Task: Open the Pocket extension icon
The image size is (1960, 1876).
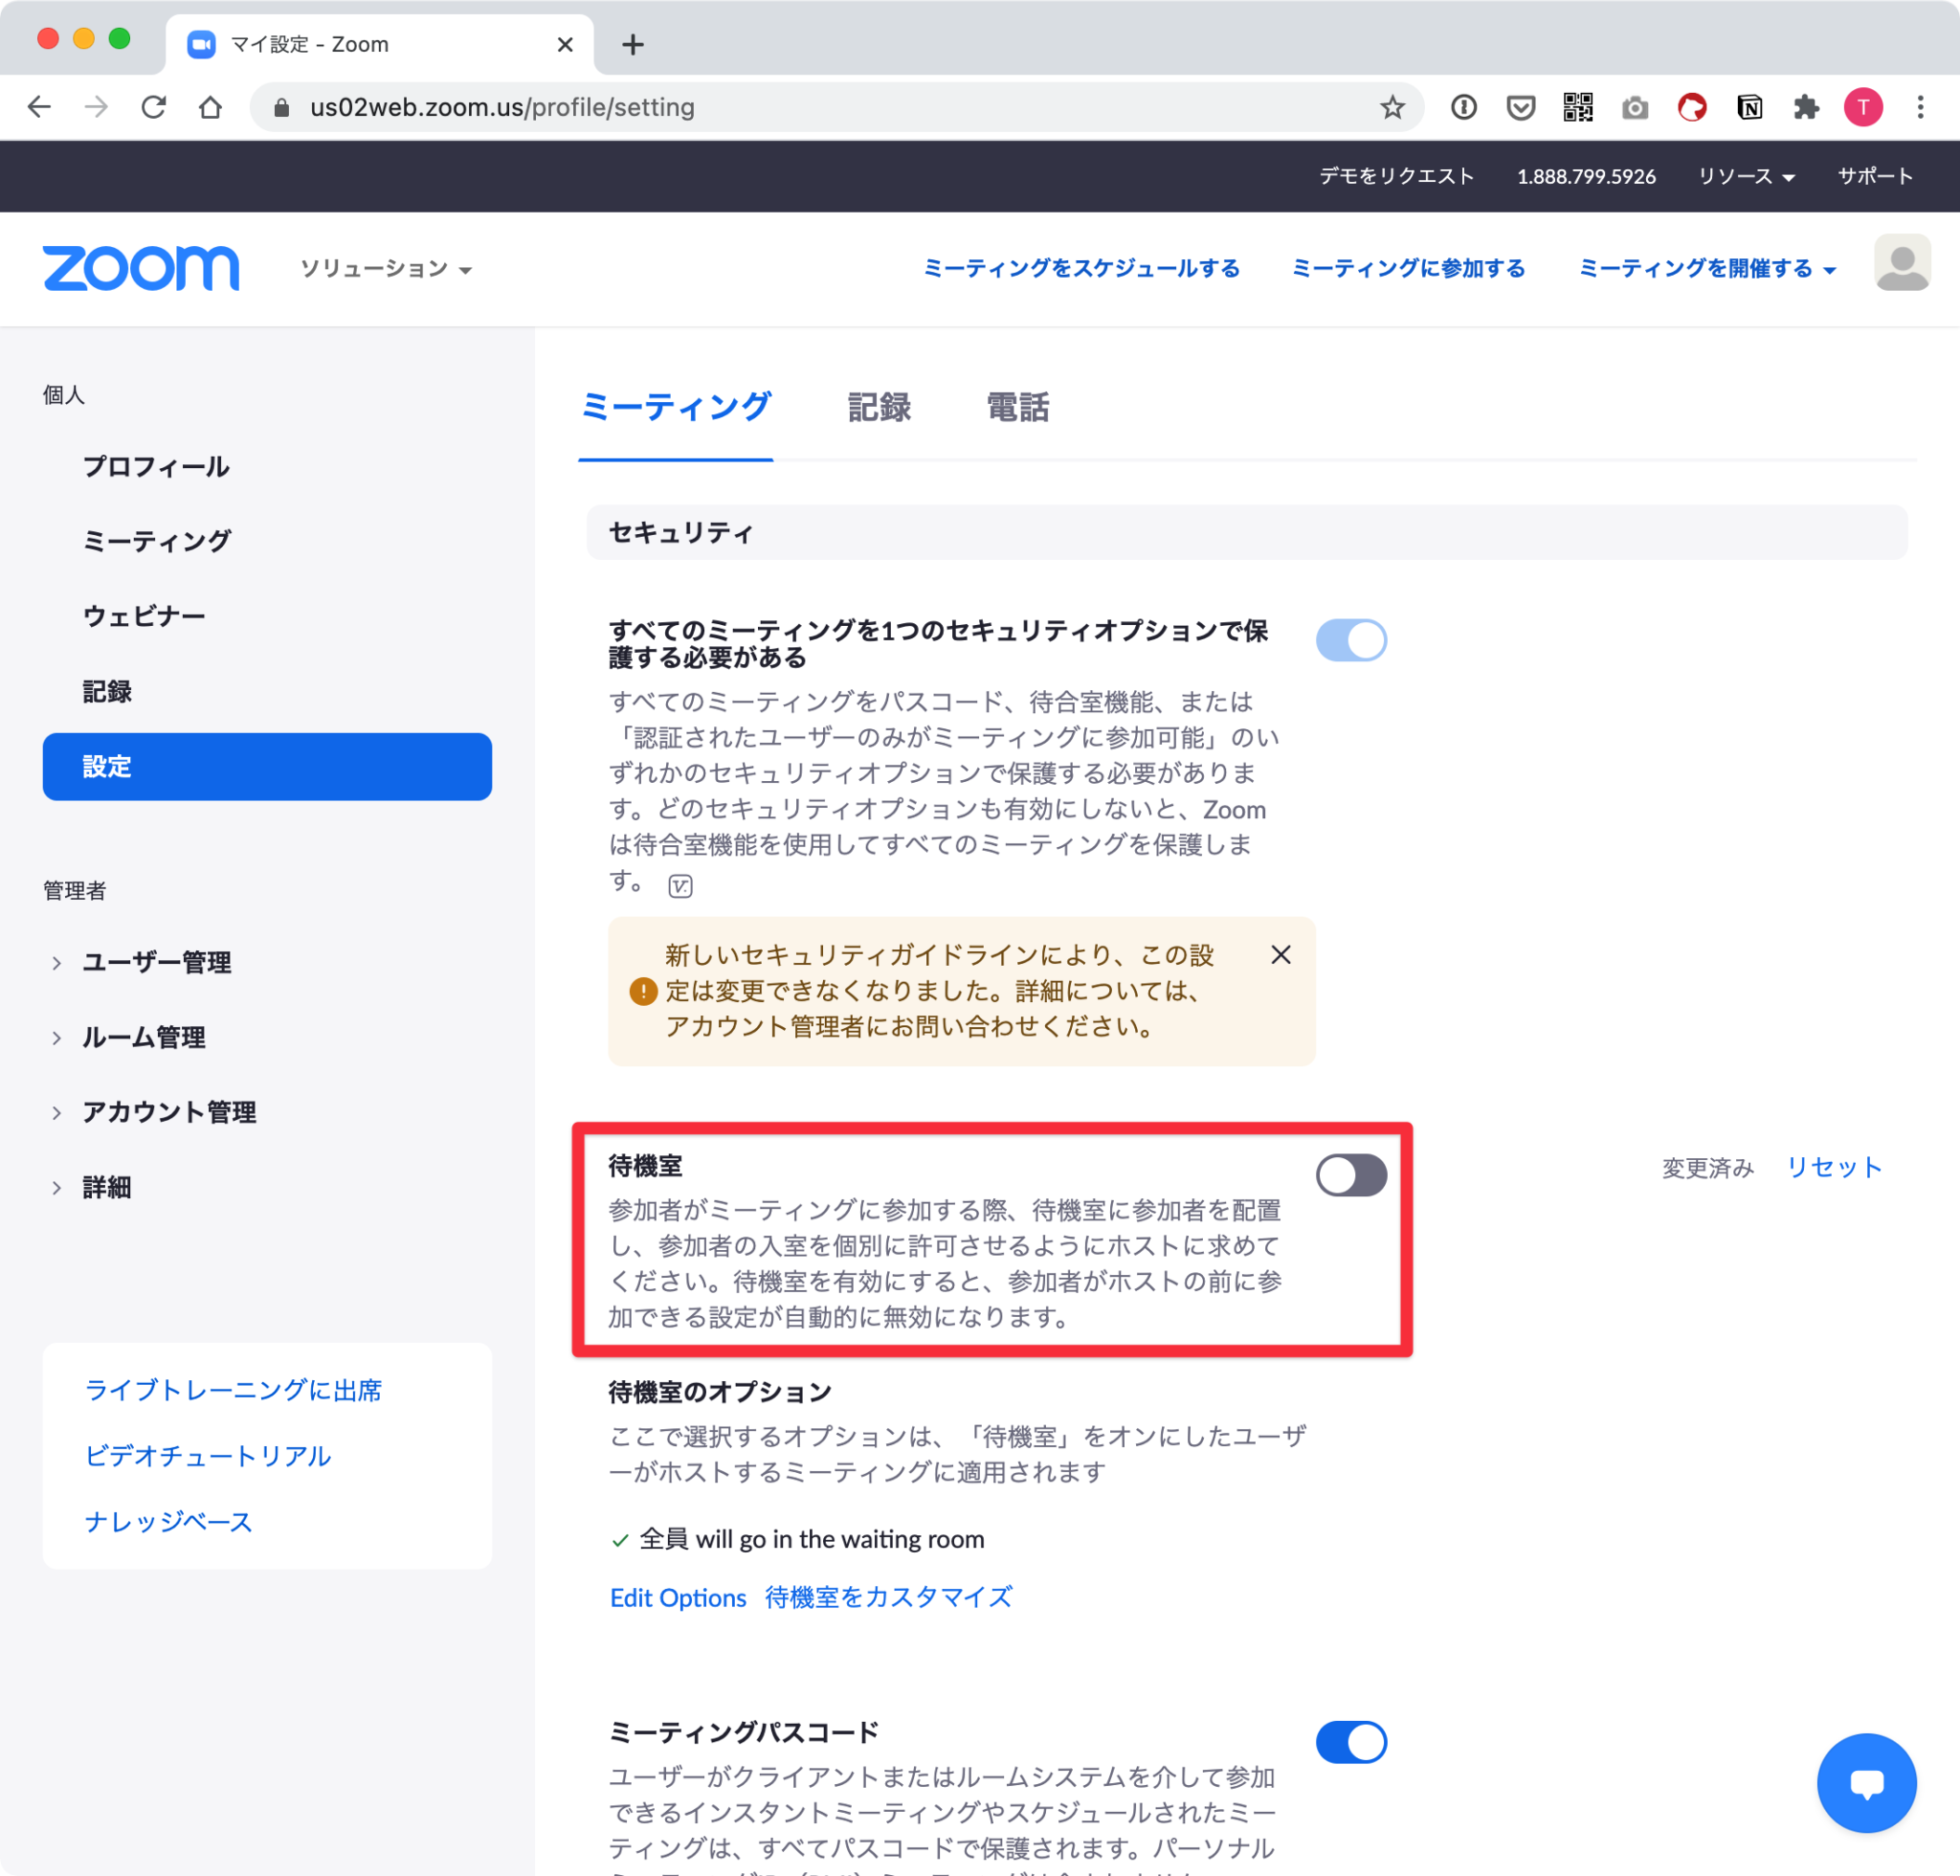Action: [x=1520, y=107]
